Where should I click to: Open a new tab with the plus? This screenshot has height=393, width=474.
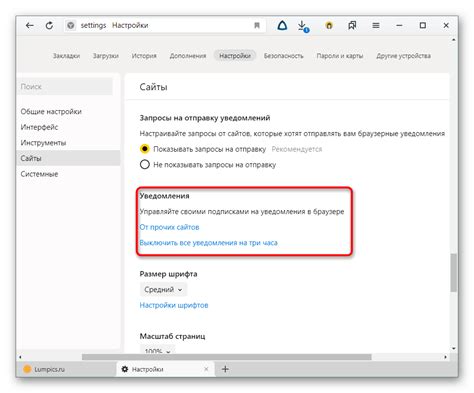[225, 369]
